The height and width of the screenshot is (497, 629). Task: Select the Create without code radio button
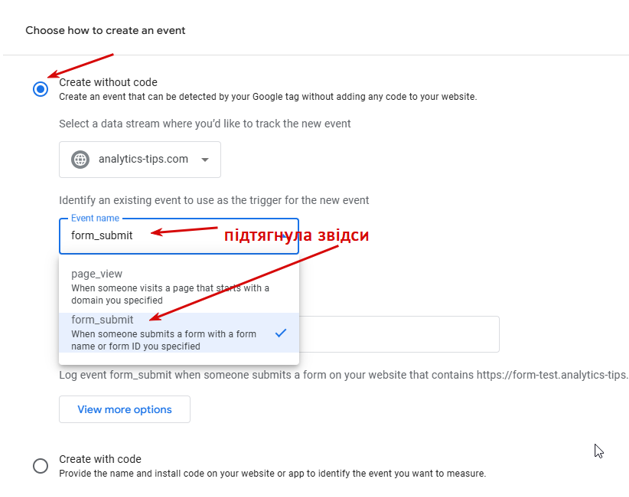click(40, 89)
